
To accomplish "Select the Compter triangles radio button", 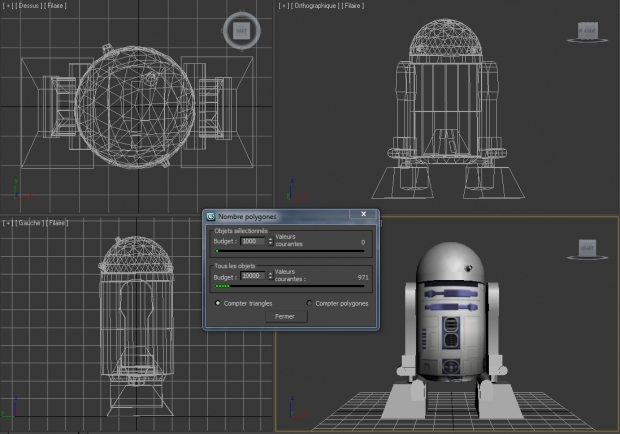I will pyautogui.click(x=217, y=303).
